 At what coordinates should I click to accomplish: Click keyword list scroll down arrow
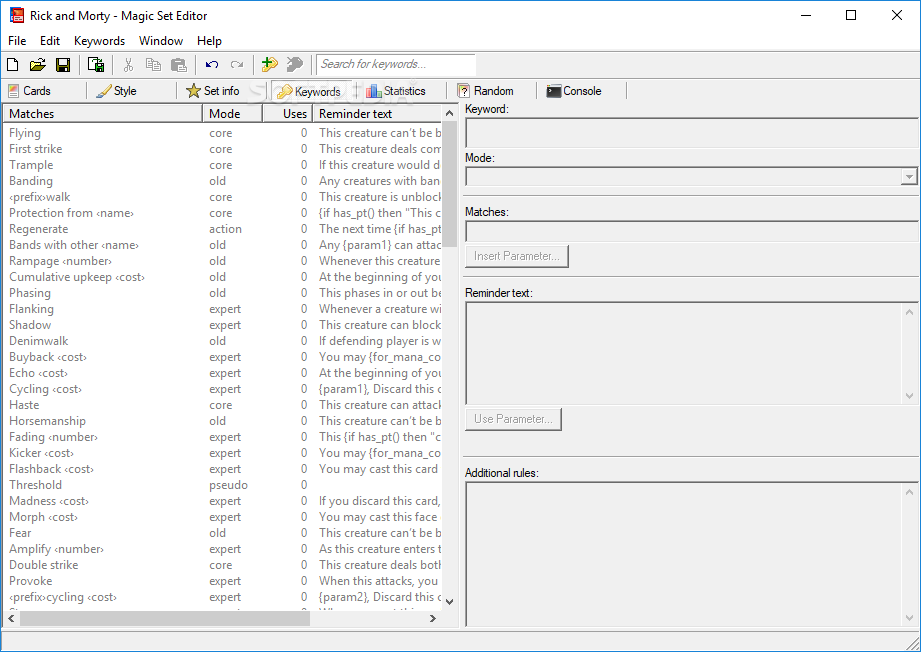click(x=449, y=602)
